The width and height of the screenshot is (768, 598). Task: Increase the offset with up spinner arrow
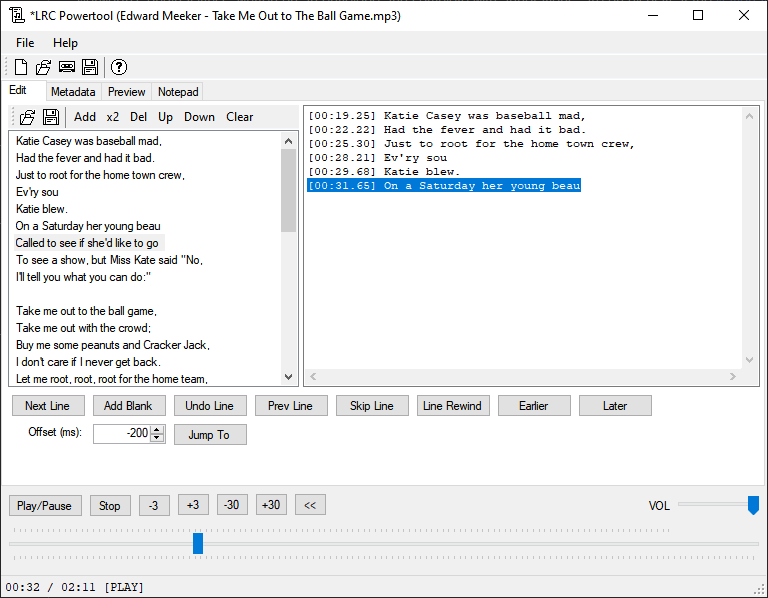(x=157, y=430)
